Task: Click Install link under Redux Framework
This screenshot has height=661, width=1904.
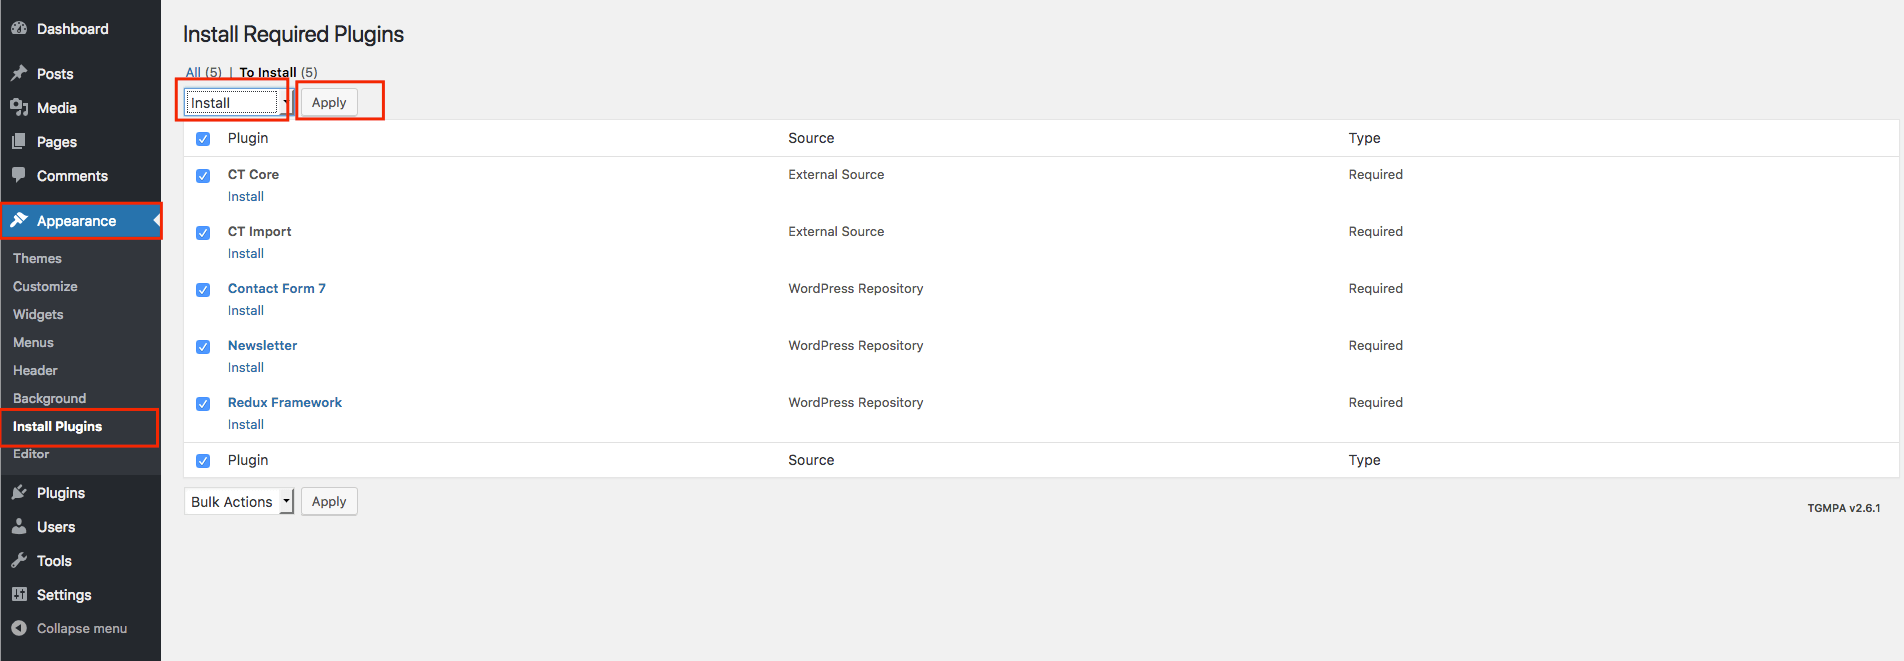Action: (246, 424)
